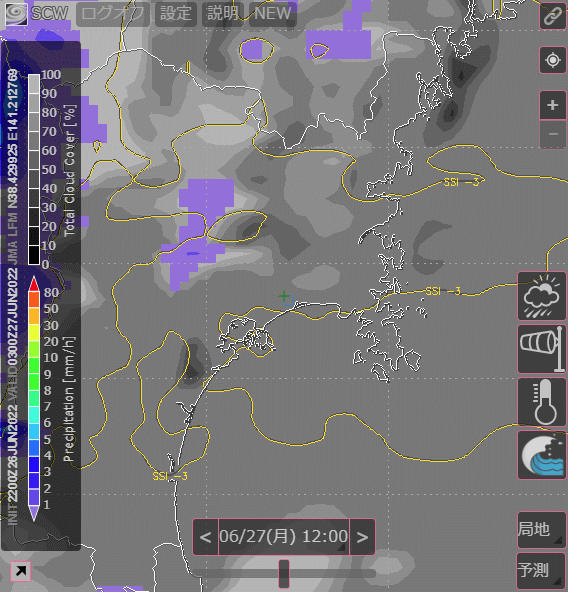Viewport: 568px width, 592px height.
Task: Zoom out with the minus button
Action: 553,134
